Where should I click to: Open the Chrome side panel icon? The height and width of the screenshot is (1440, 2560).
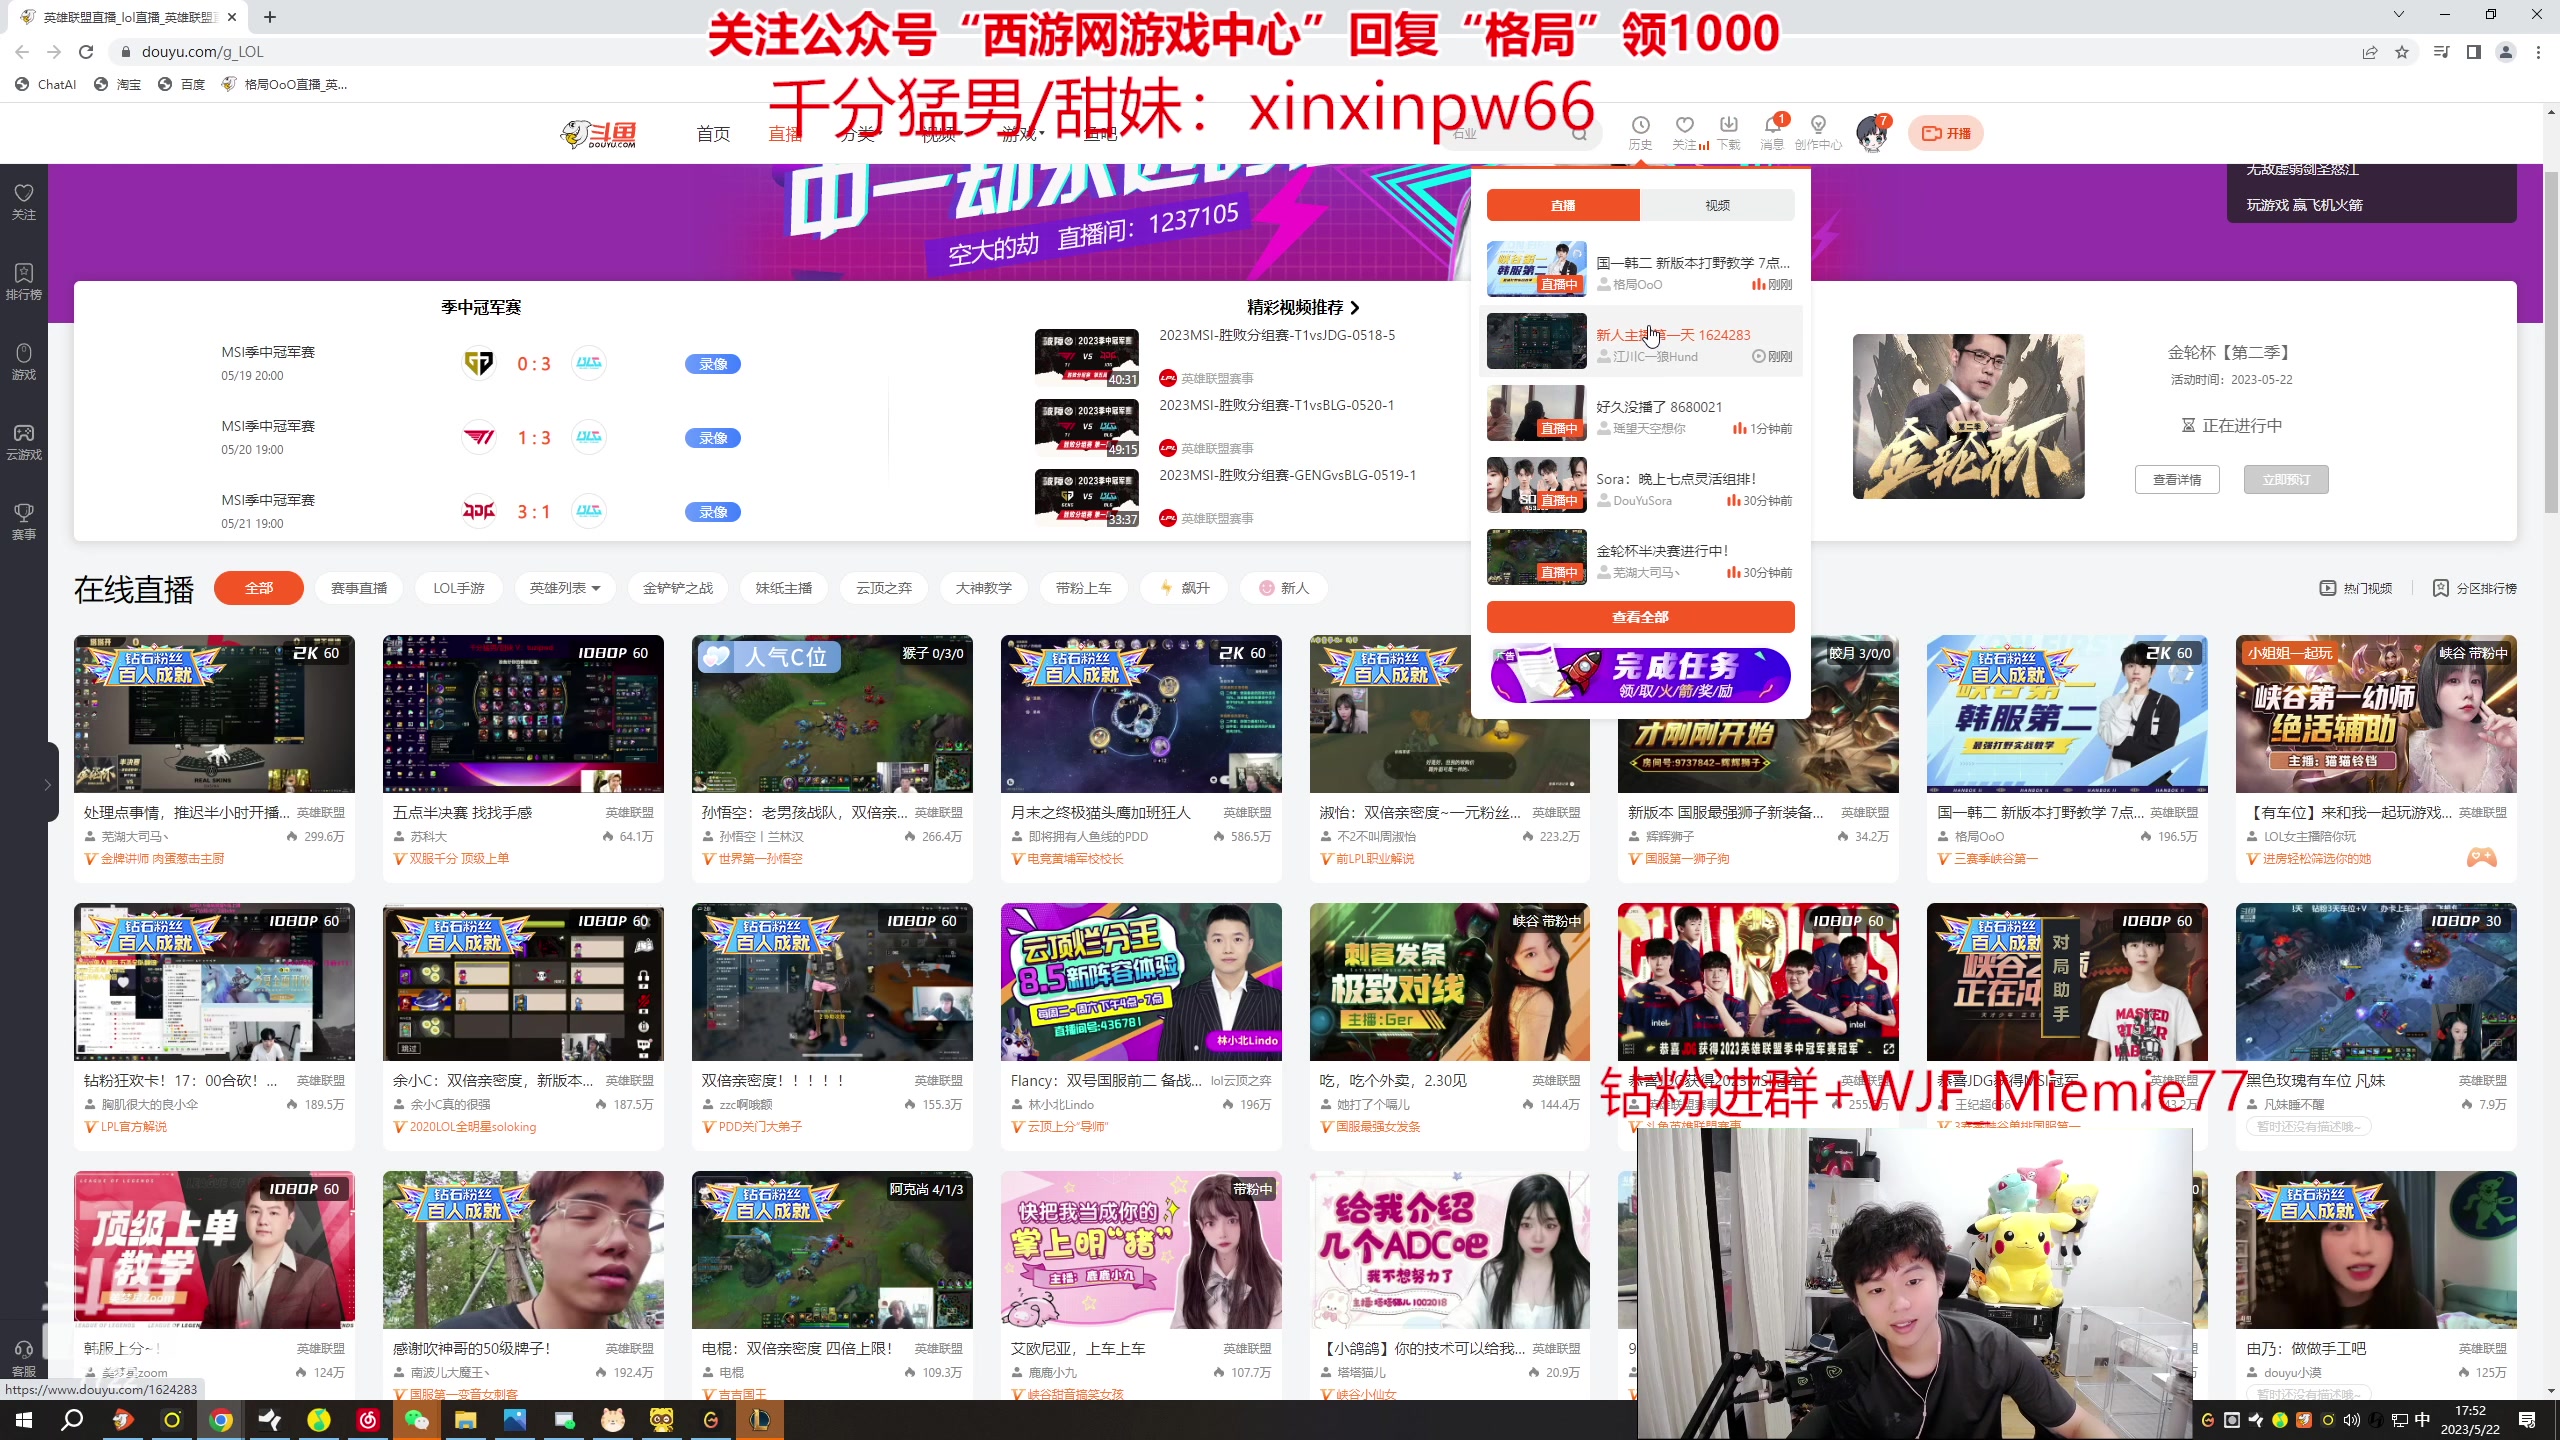2474,52
